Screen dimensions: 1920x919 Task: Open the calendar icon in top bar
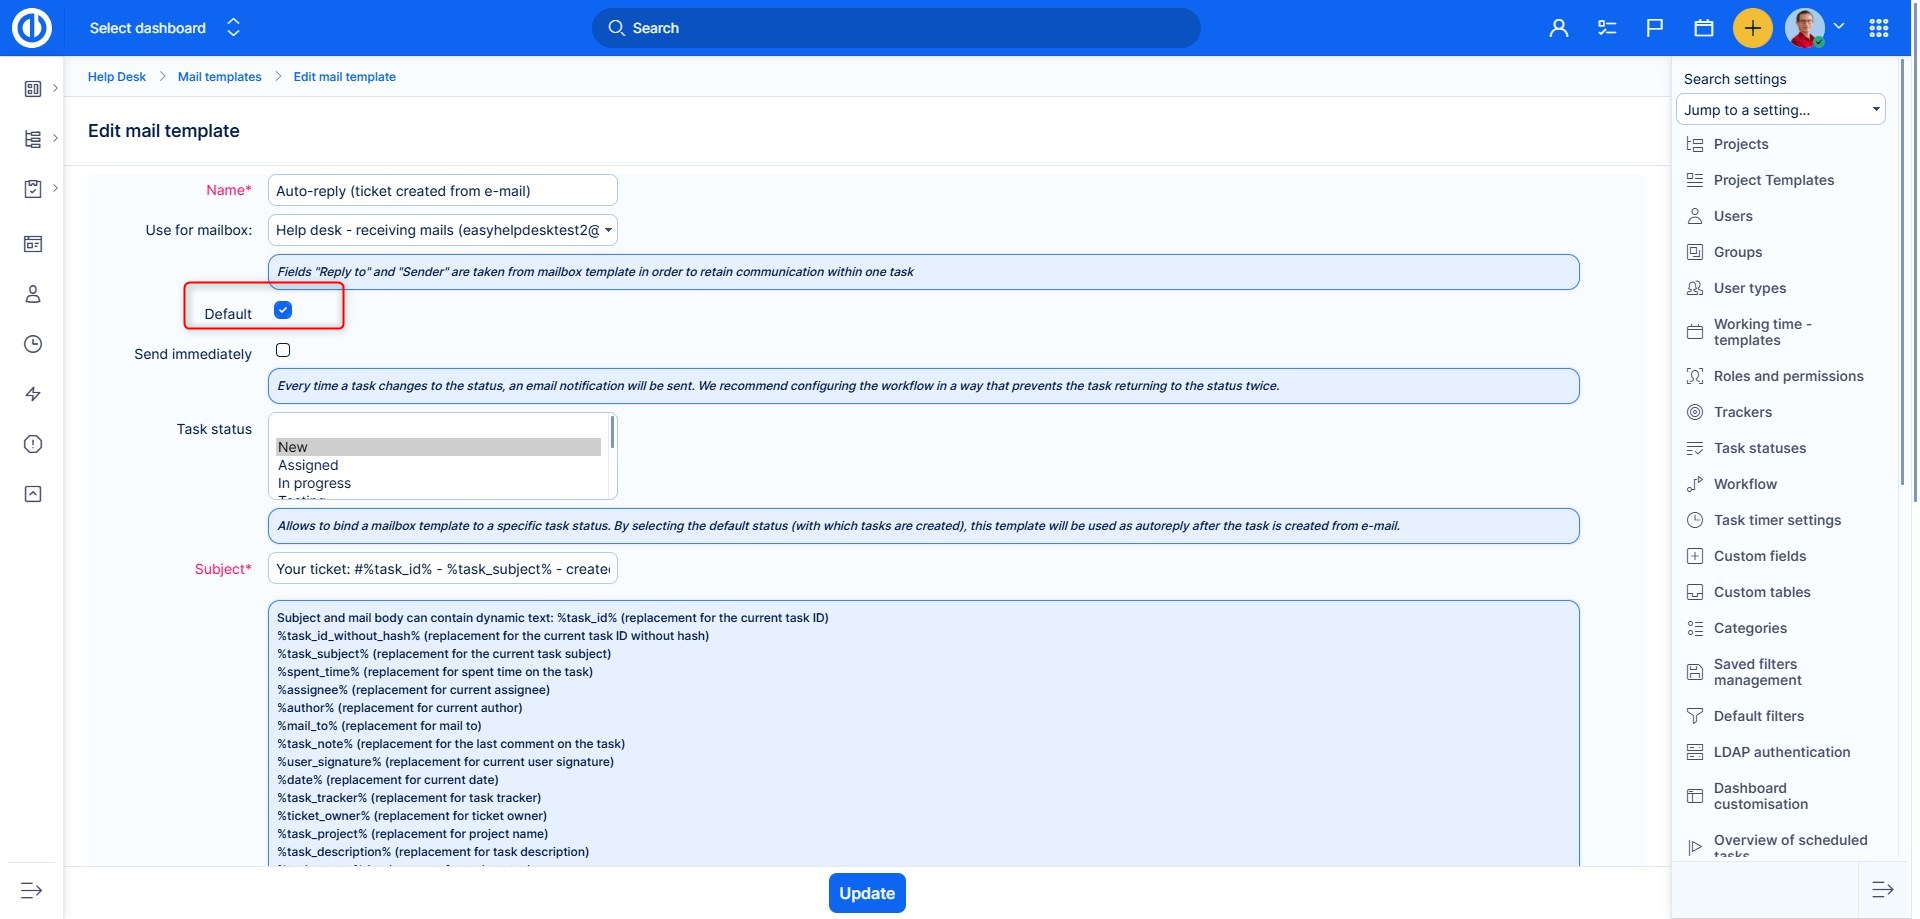tap(1704, 28)
